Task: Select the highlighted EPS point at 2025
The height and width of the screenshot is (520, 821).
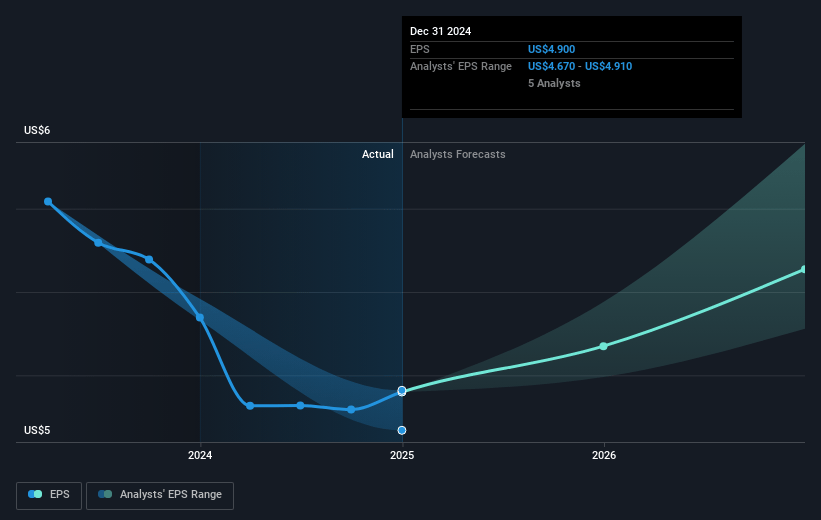Action: (402, 391)
